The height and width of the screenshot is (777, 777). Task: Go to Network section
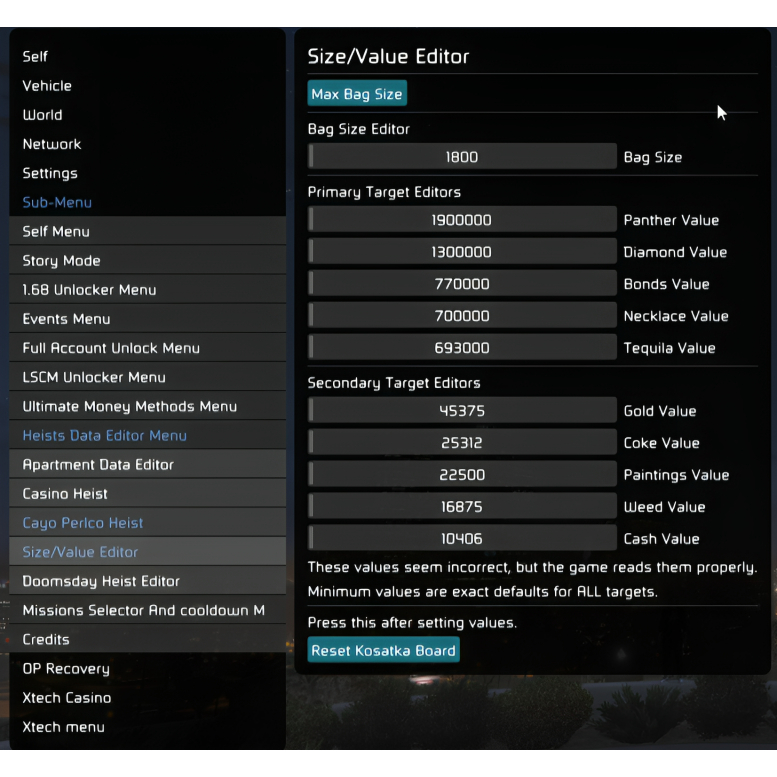tap(52, 144)
